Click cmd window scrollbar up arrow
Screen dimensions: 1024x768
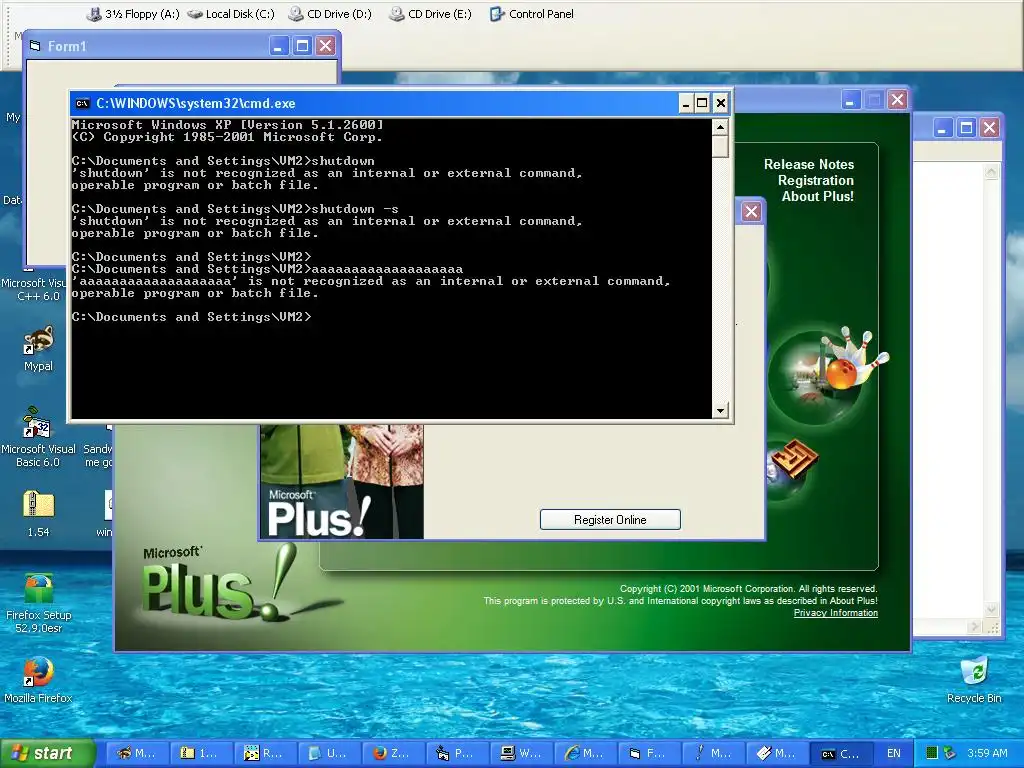[720, 127]
